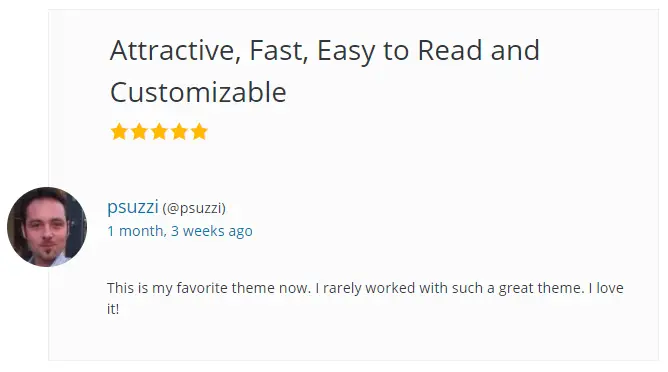Click the word 'Fast,' in the review title

(279, 51)
